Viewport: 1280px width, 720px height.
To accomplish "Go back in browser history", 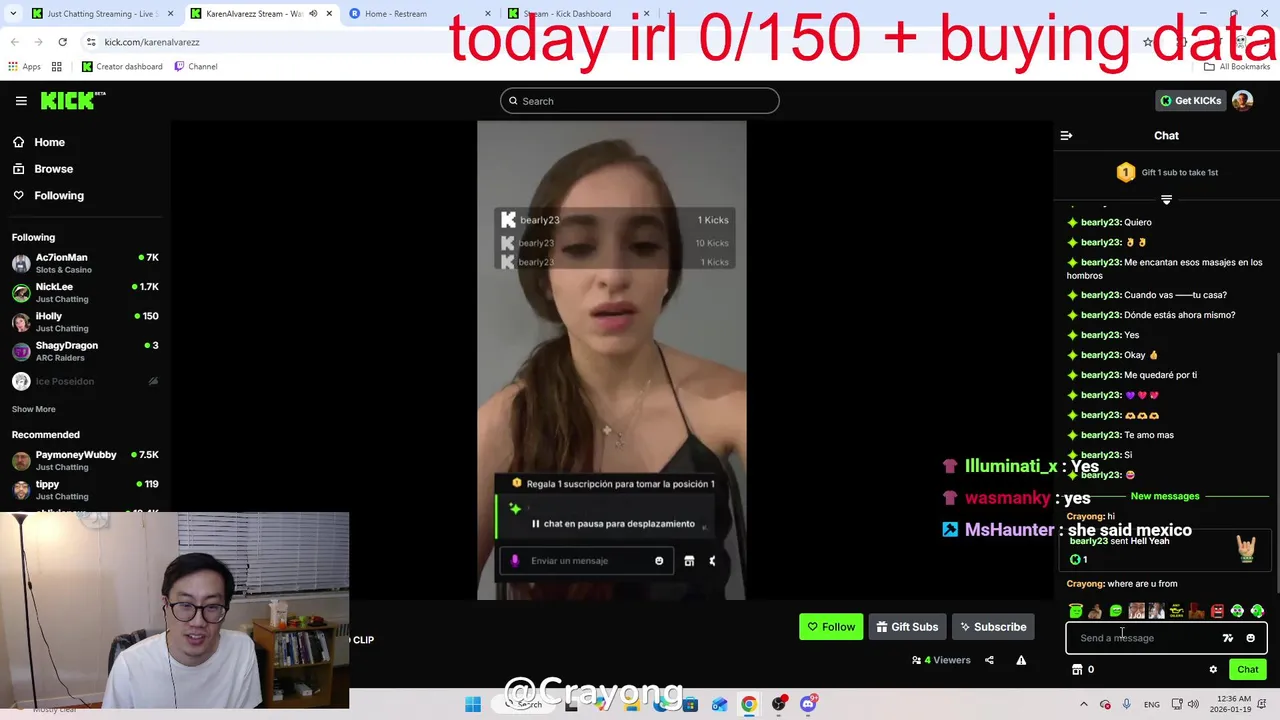I will pos(14,42).
